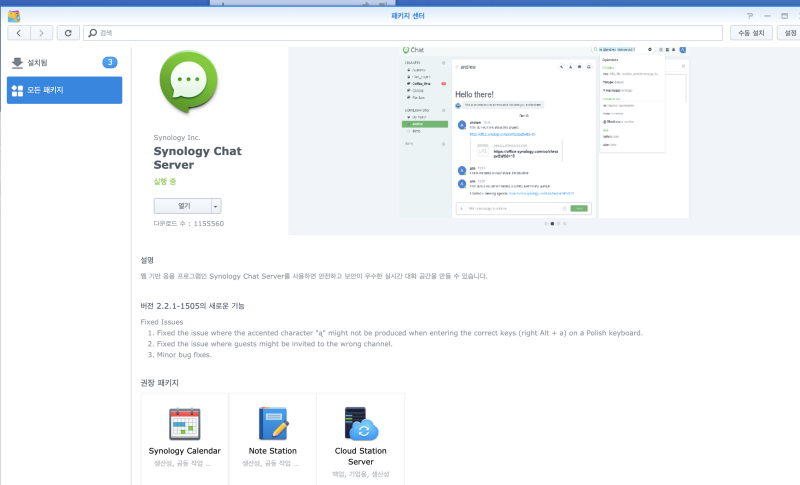Click the Package Center icon in title bar
The height and width of the screenshot is (485, 800).
(14, 16)
